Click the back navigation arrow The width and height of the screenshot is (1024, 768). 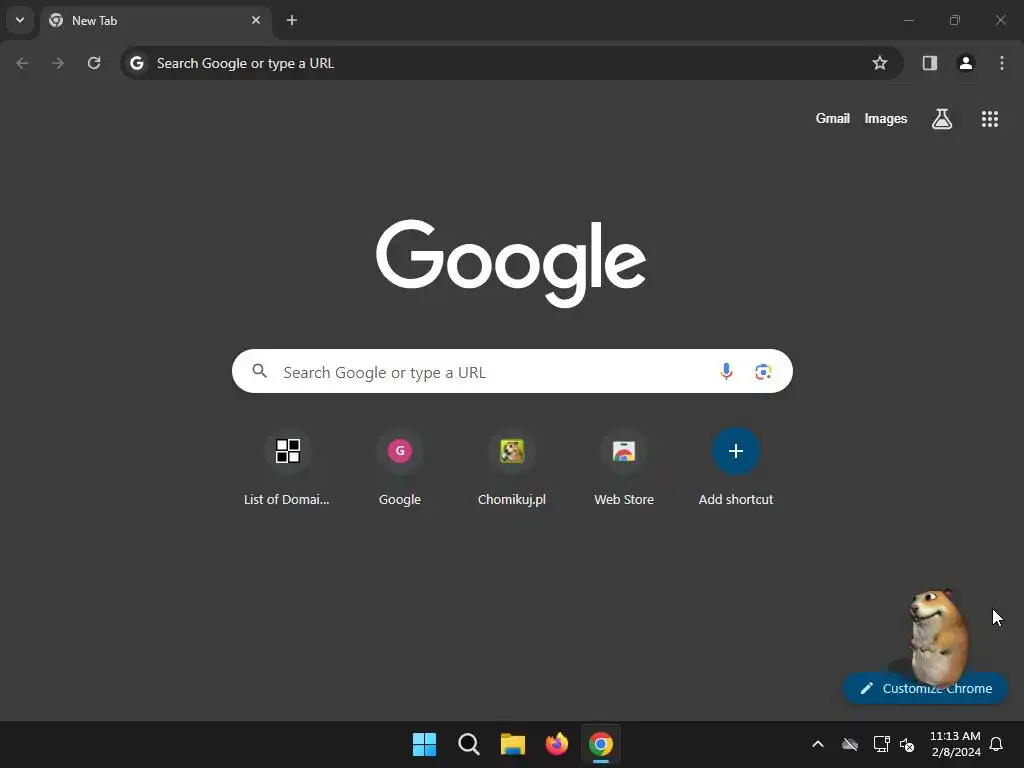tap(22, 63)
